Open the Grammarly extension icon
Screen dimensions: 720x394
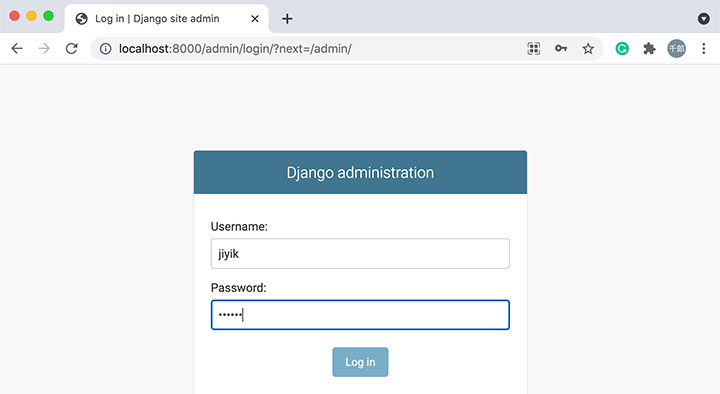click(x=622, y=49)
